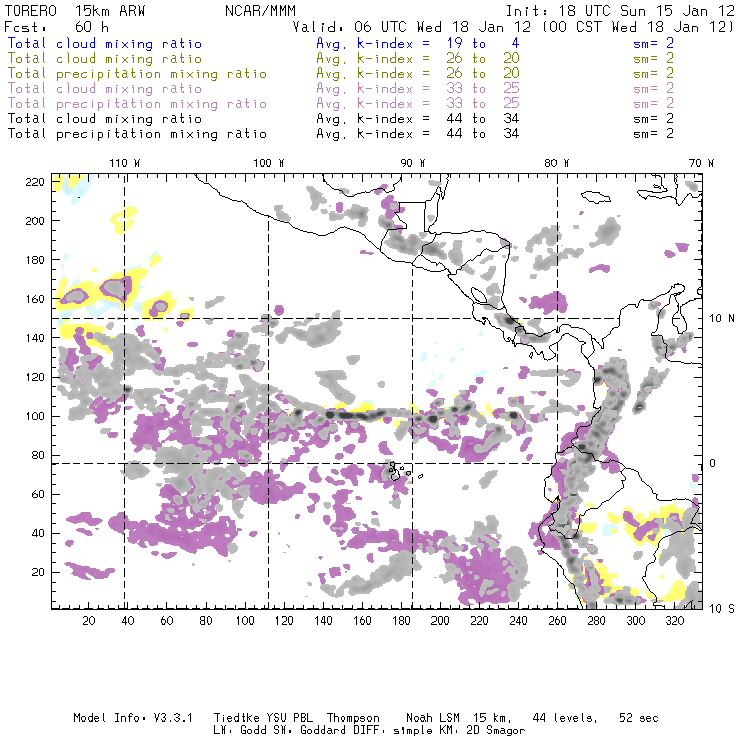
Task: Click the 'Thompson' microphysics label
Action: point(353,718)
